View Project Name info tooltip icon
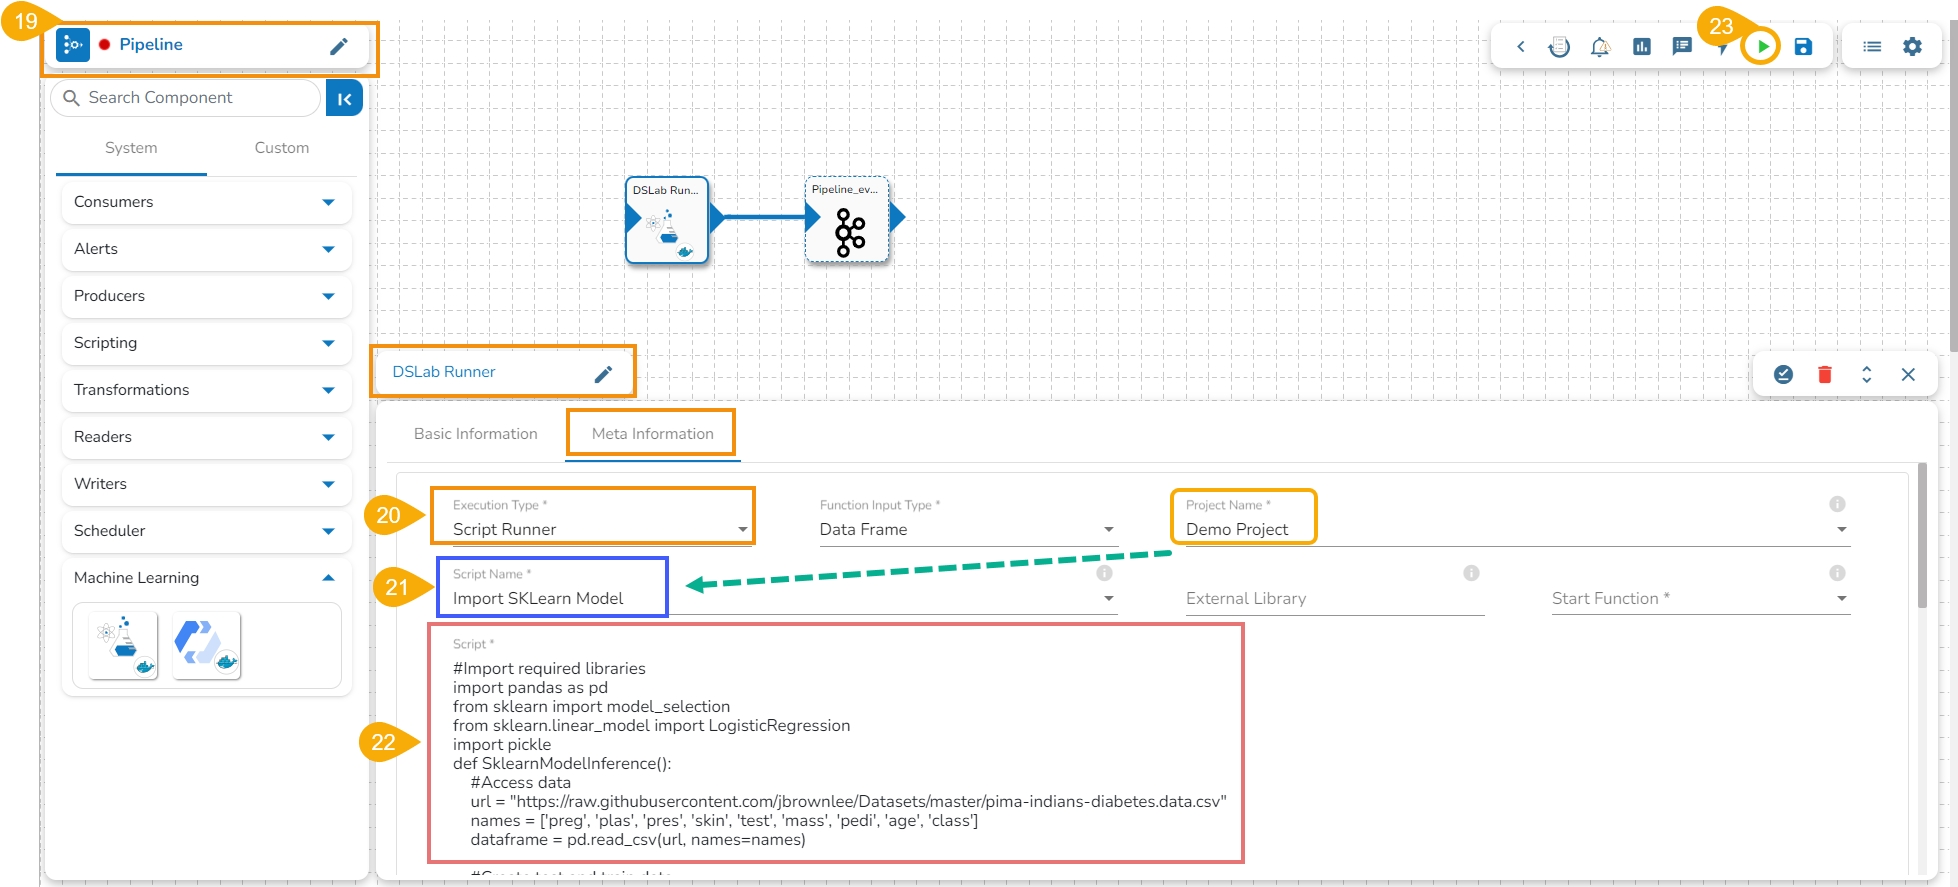The image size is (1958, 887). 1837,504
